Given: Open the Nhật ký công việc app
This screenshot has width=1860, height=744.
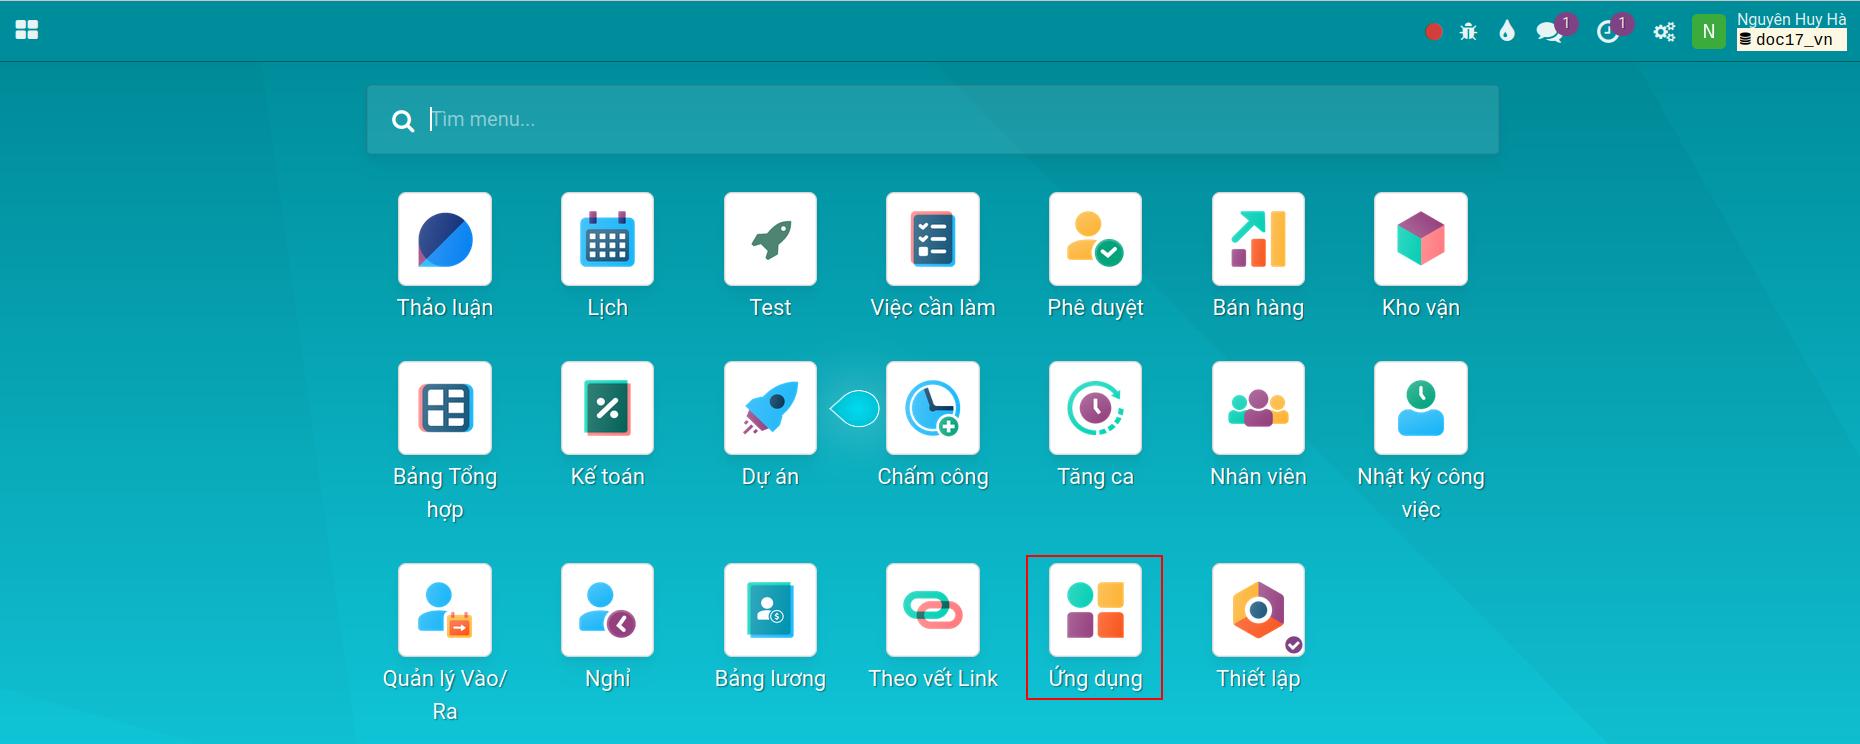Looking at the screenshot, I should pyautogui.click(x=1421, y=408).
